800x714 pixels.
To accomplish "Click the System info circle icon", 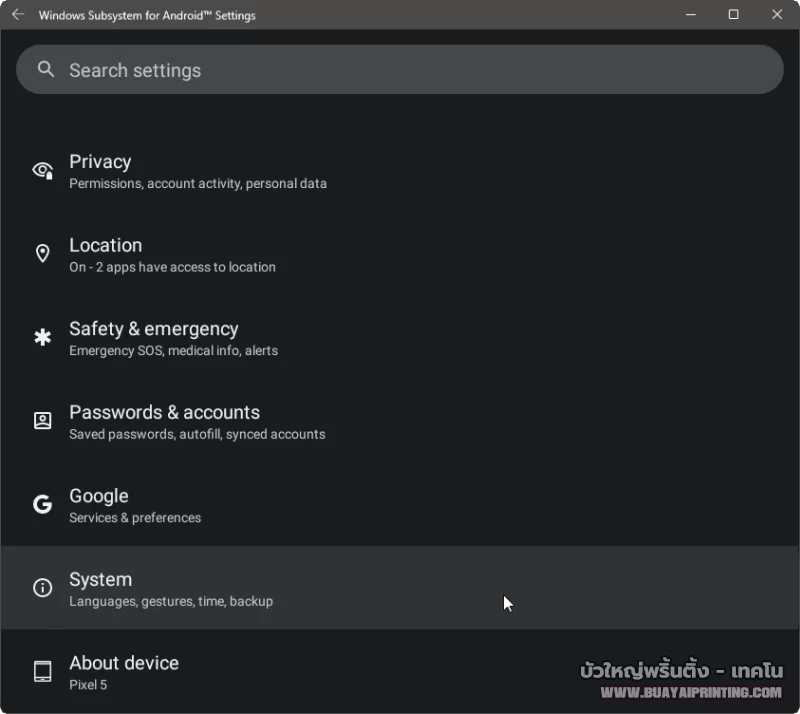I will click(x=43, y=588).
